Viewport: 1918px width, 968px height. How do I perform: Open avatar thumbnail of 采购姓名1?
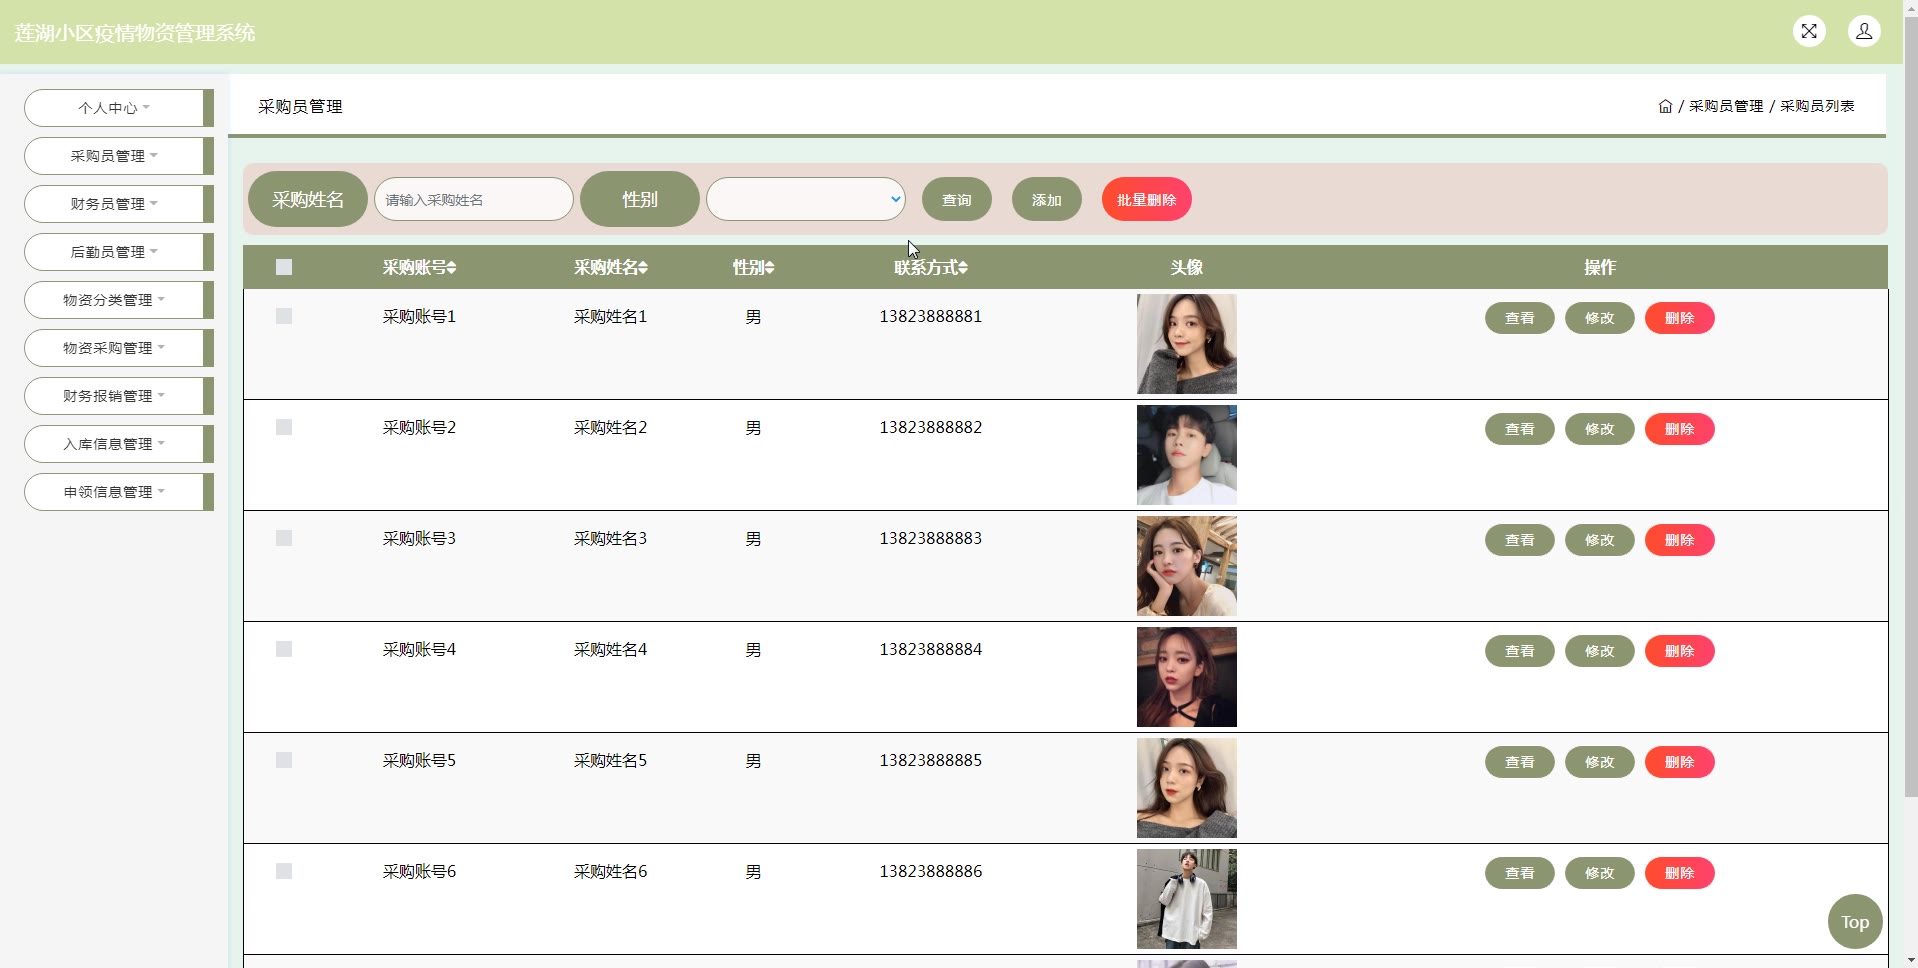(x=1187, y=344)
